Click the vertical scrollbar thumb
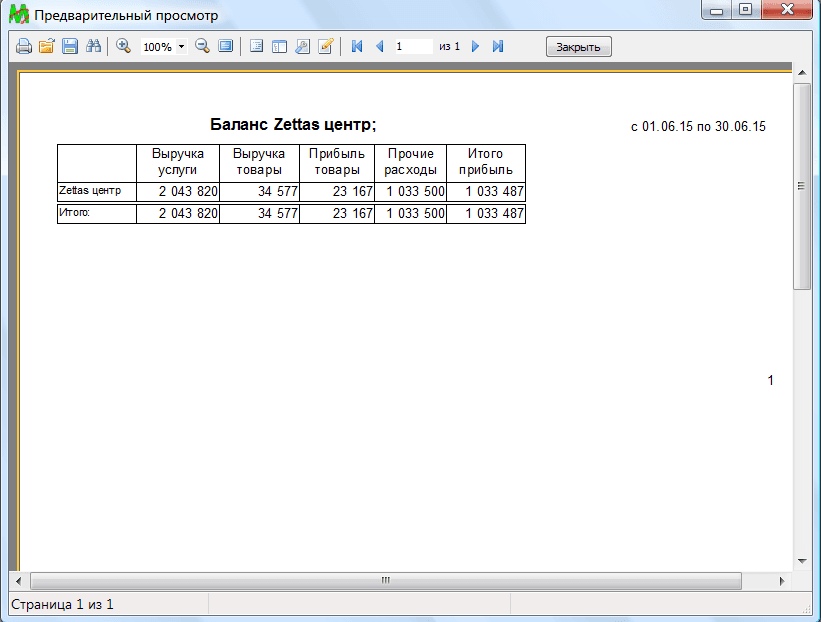 pos(802,186)
